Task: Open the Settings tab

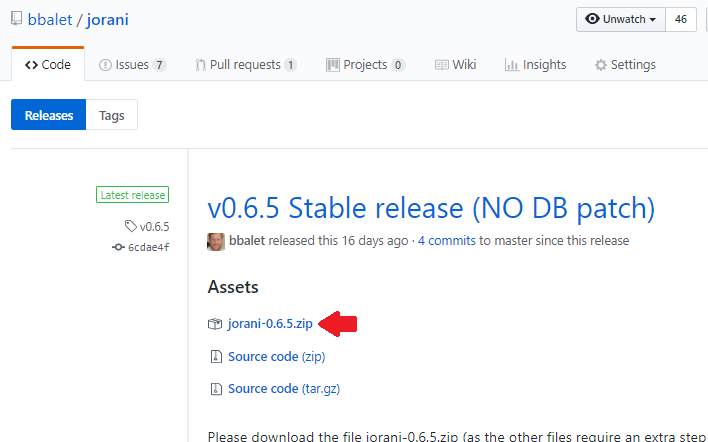Action: coord(625,65)
